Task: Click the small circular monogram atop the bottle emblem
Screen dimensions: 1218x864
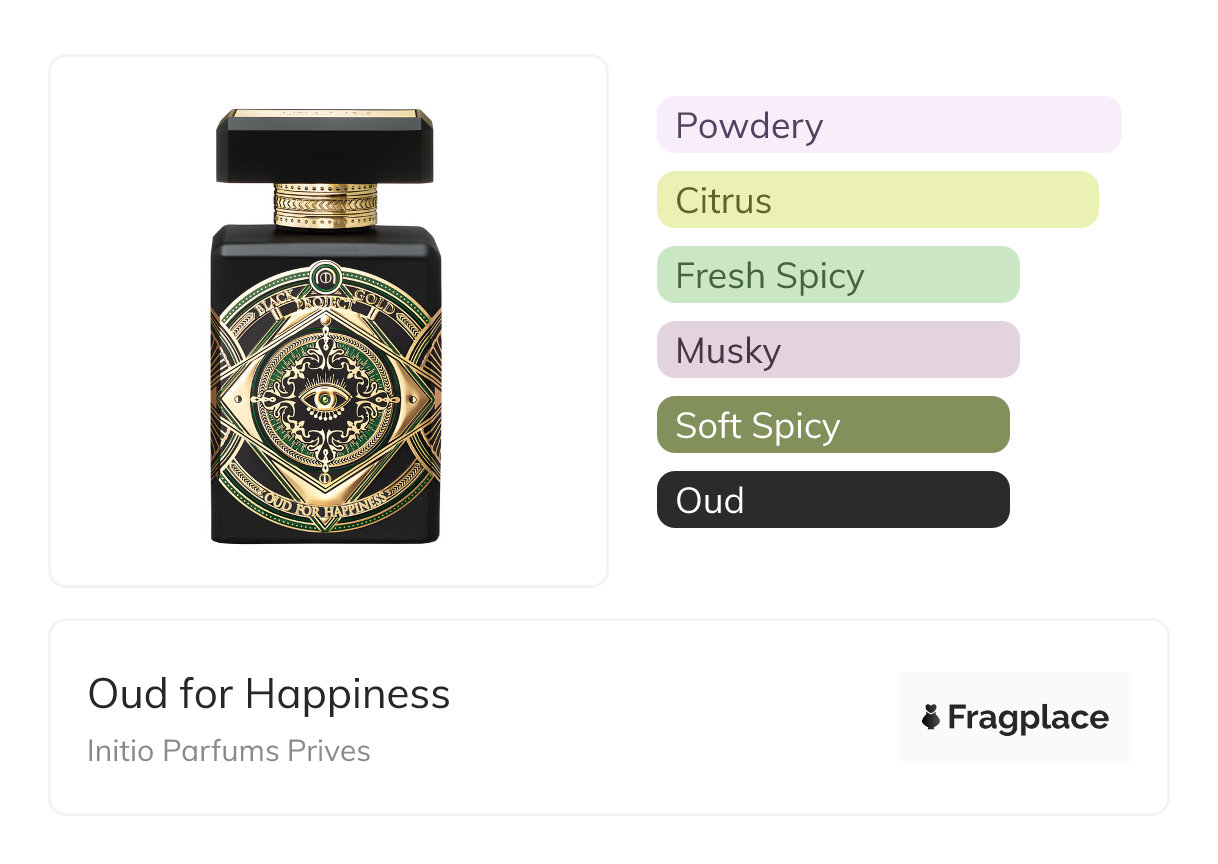Action: pyautogui.click(x=325, y=274)
